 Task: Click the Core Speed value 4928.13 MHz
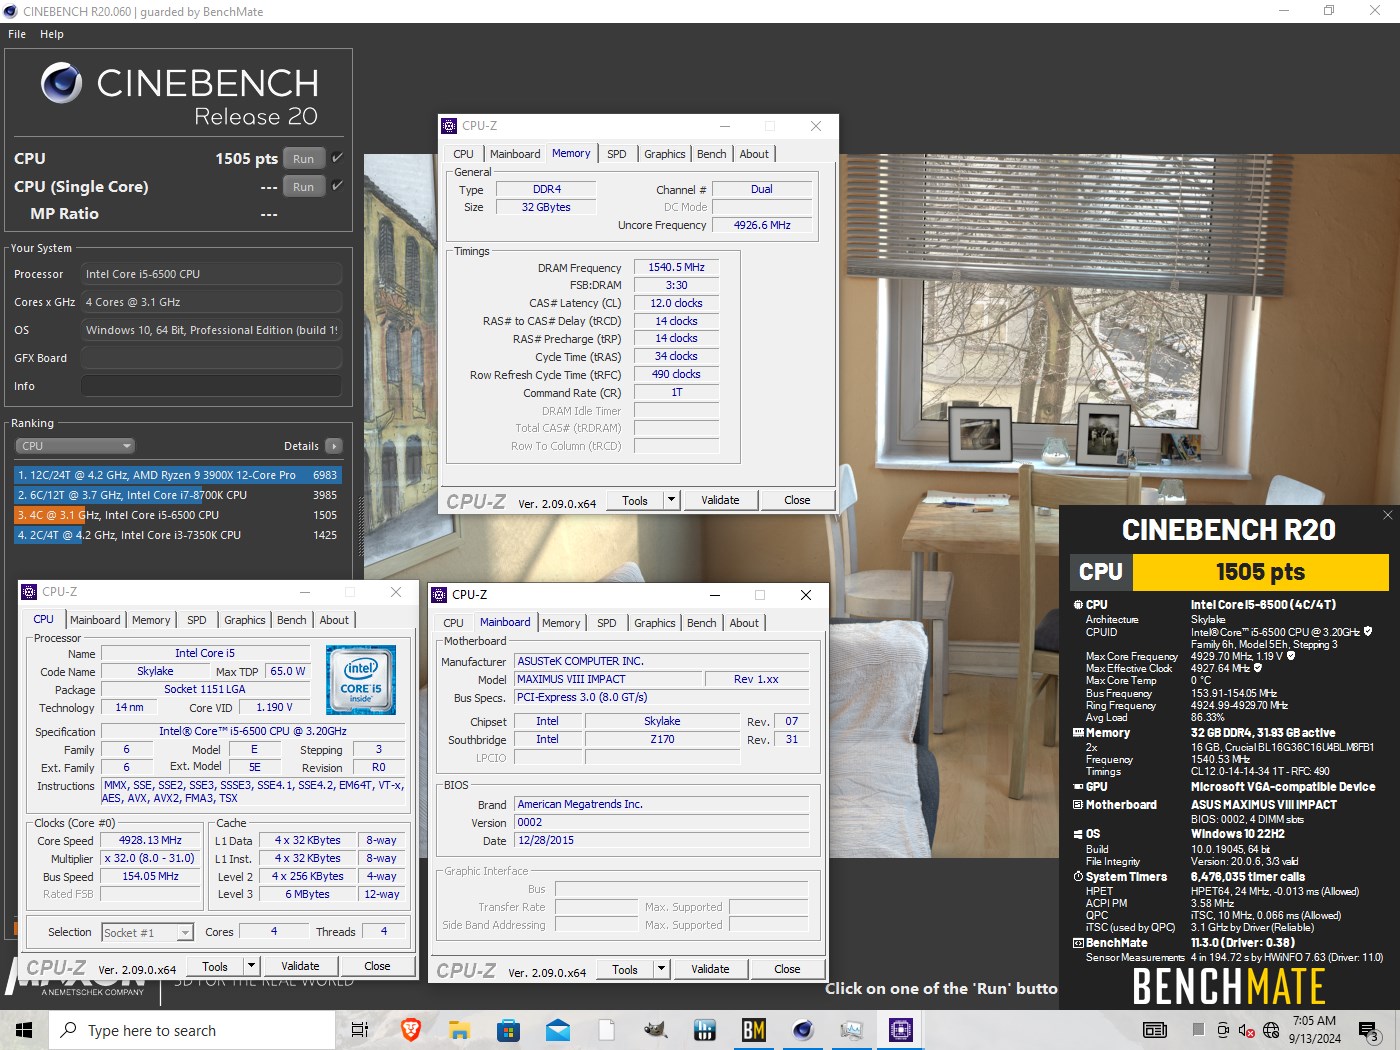click(150, 840)
